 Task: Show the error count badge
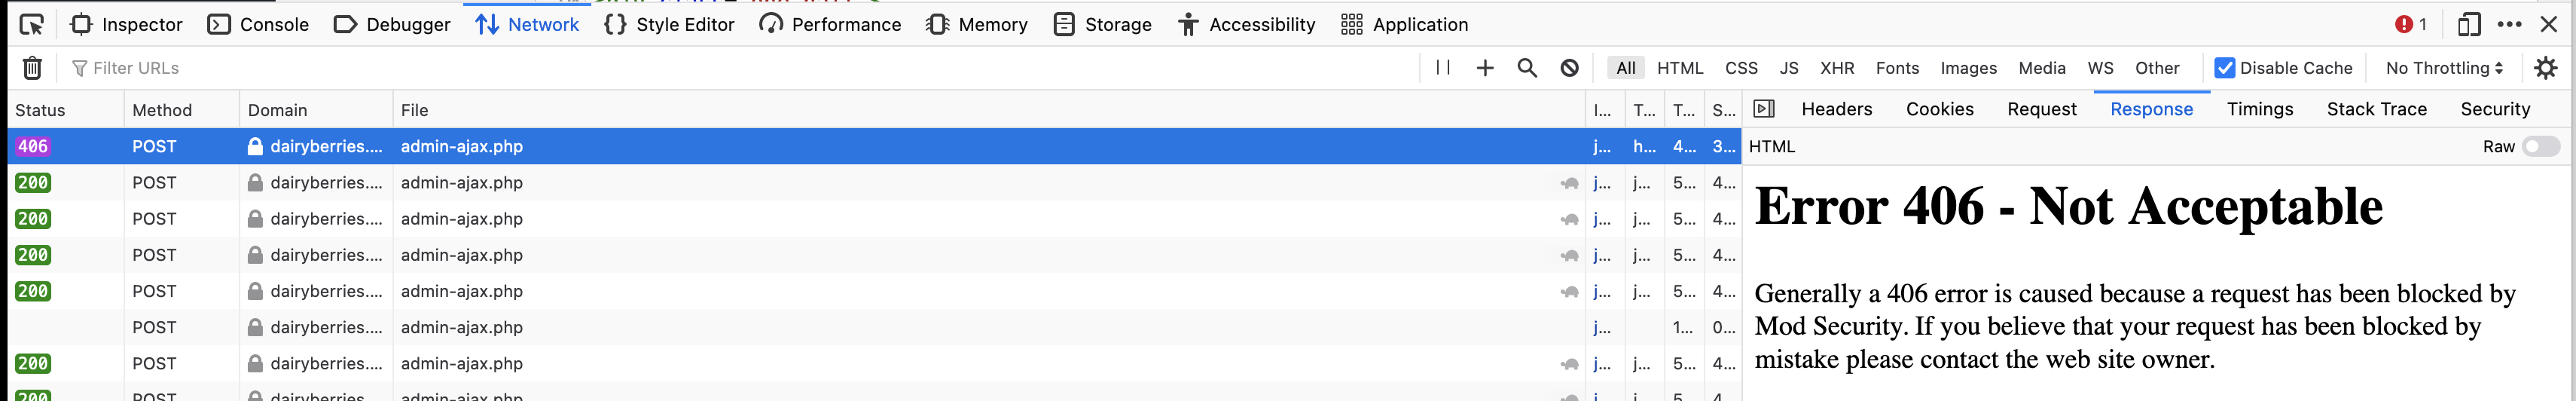pos(2410,24)
